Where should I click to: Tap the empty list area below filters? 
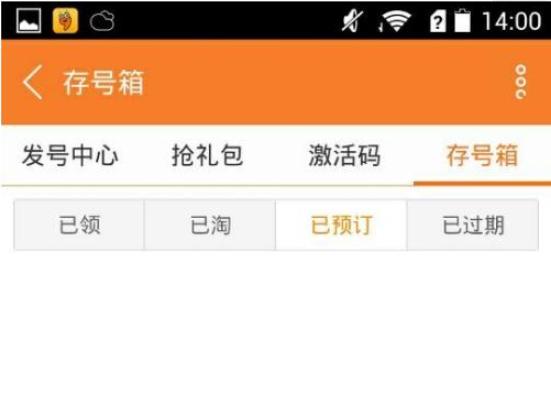click(276, 331)
